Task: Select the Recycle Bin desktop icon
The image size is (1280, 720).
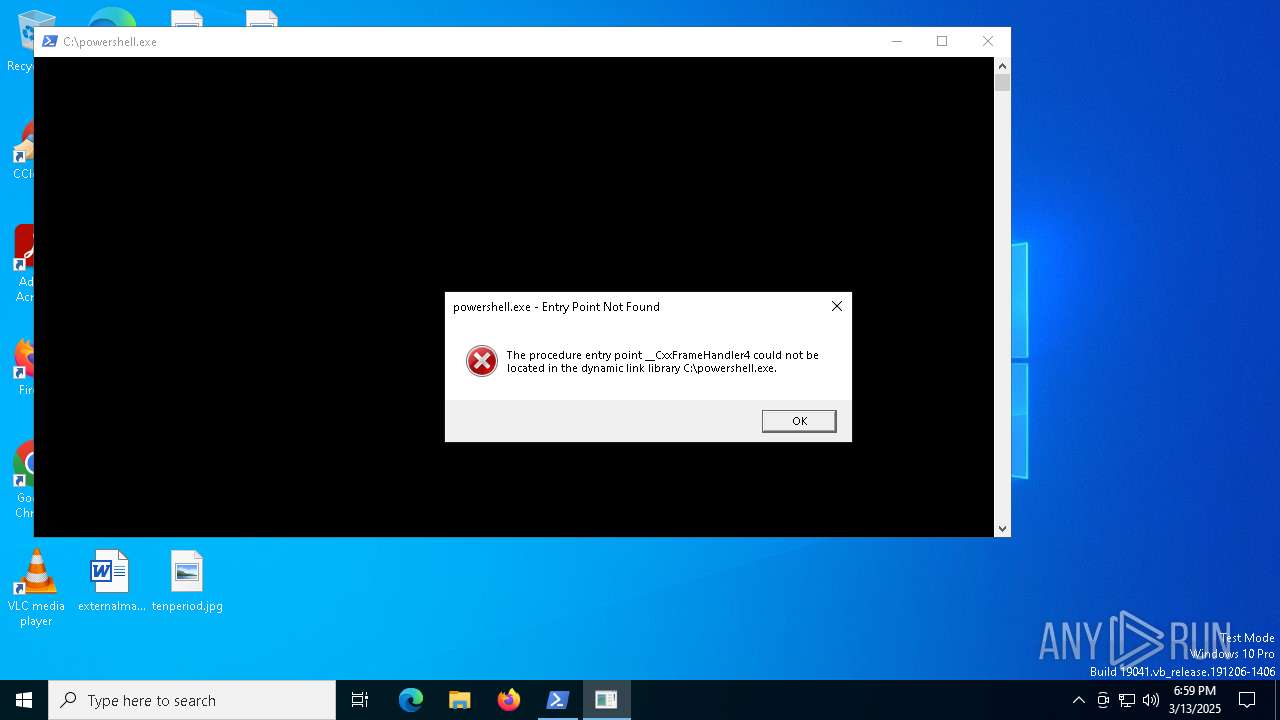Action: click(22, 42)
